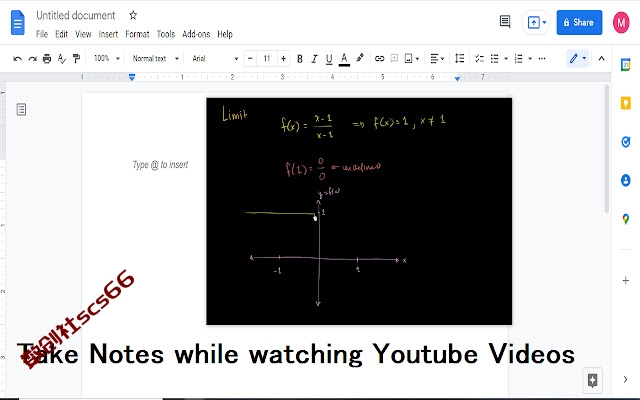Click the bulleted list icon
640x400 pixels.
494,59
